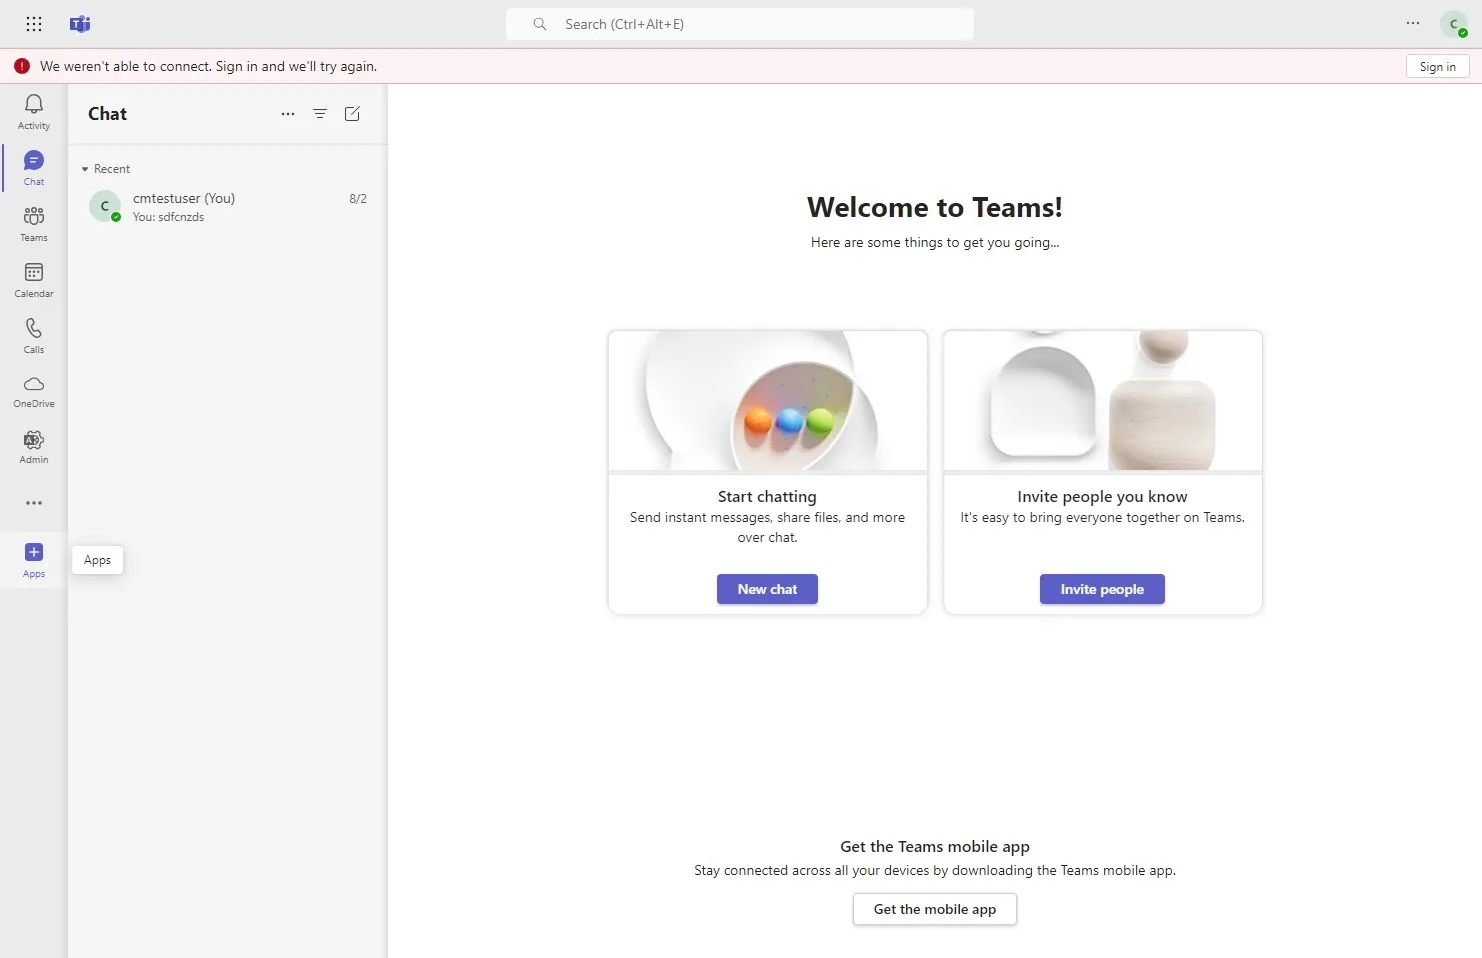Click the 8/2 date on cmtestuser chat

click(358, 199)
